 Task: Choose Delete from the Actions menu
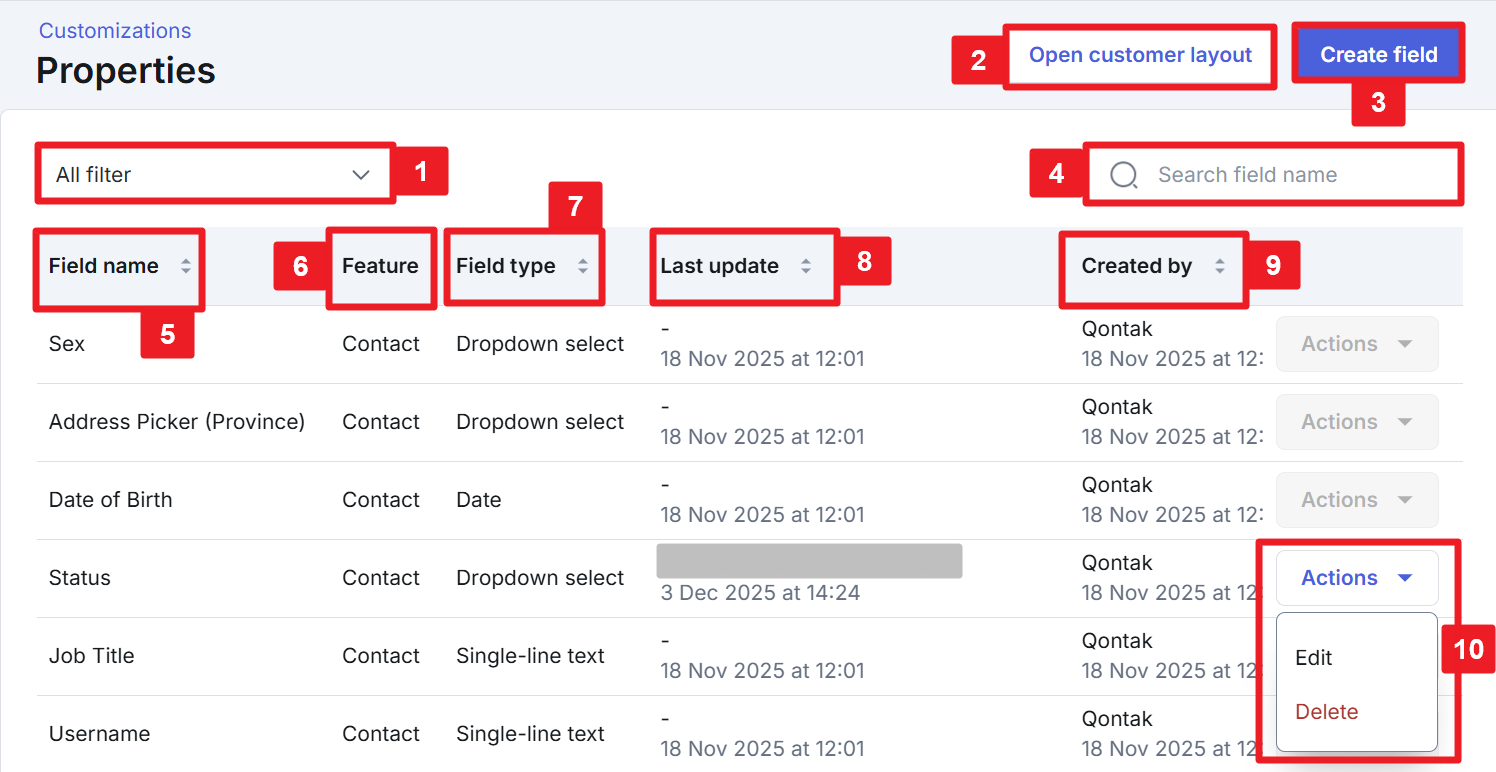1326,712
